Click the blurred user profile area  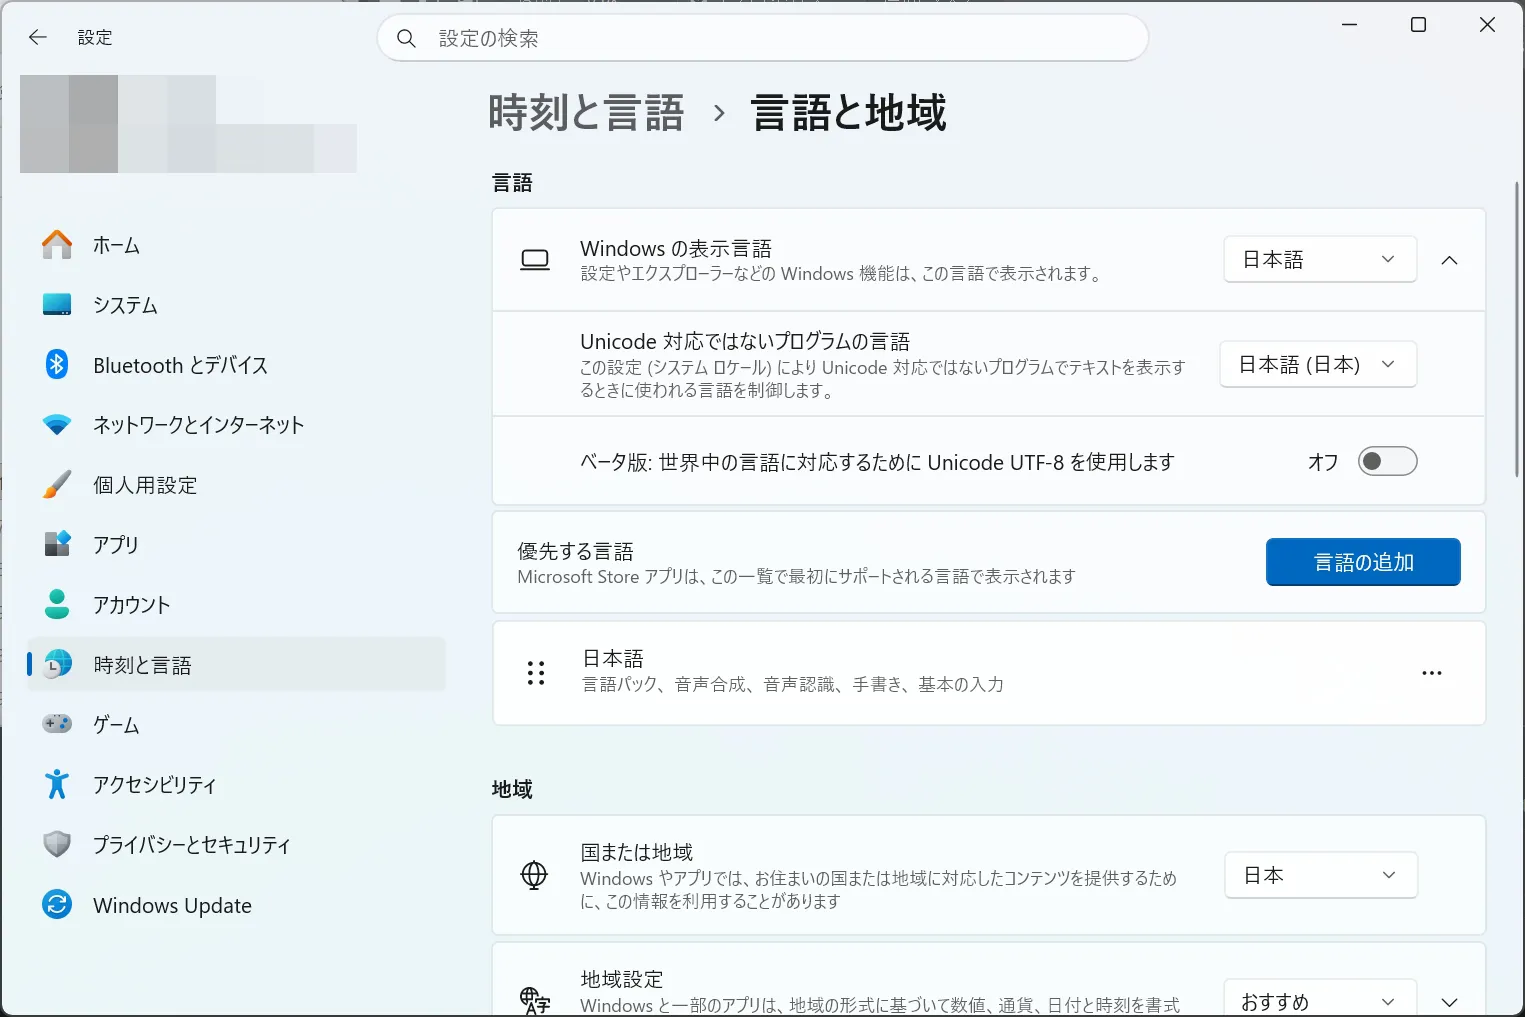[x=188, y=124]
